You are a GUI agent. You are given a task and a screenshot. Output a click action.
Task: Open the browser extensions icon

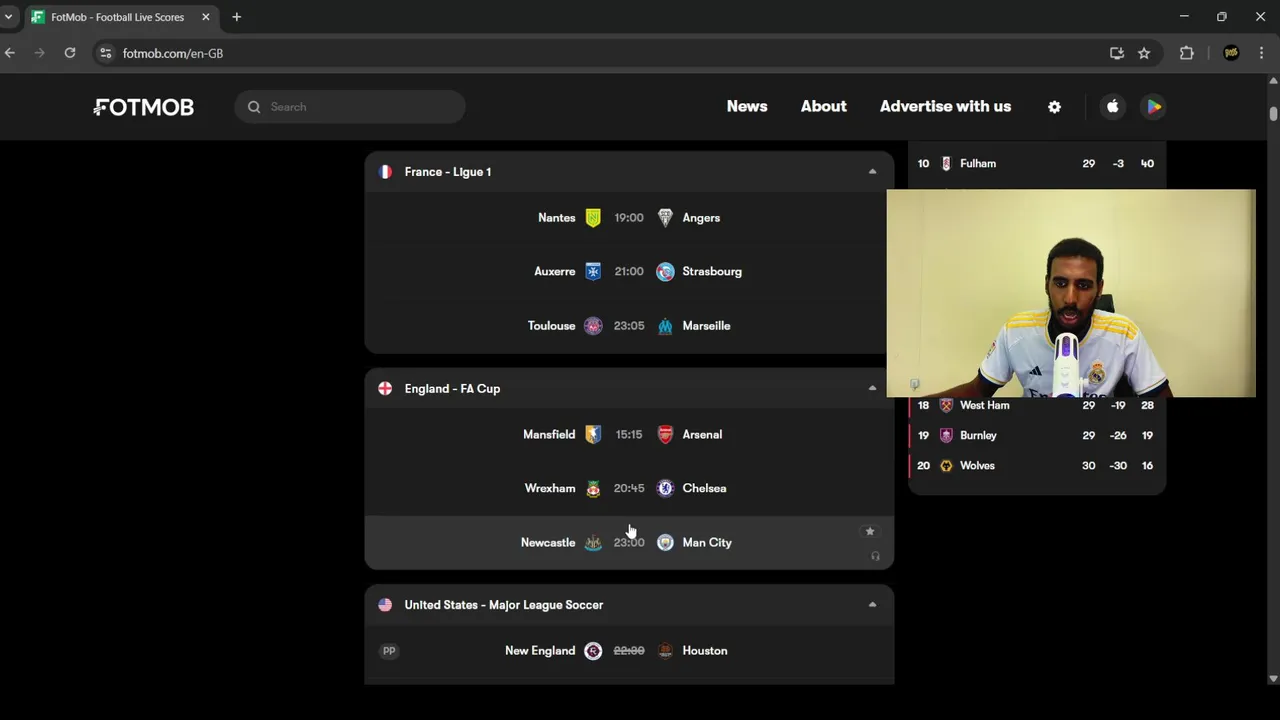coord(1187,53)
